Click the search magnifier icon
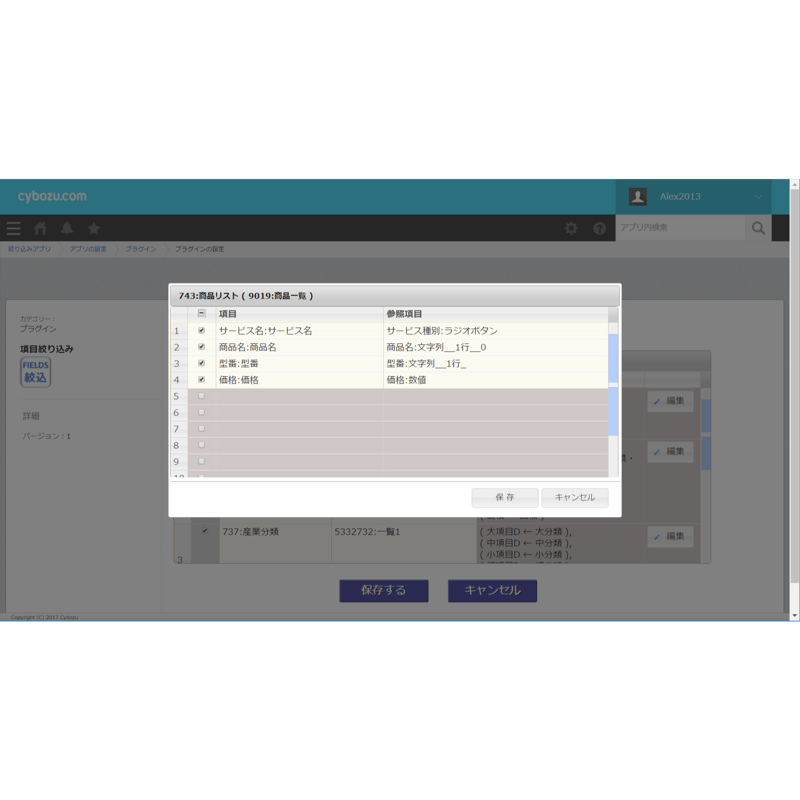 (758, 228)
